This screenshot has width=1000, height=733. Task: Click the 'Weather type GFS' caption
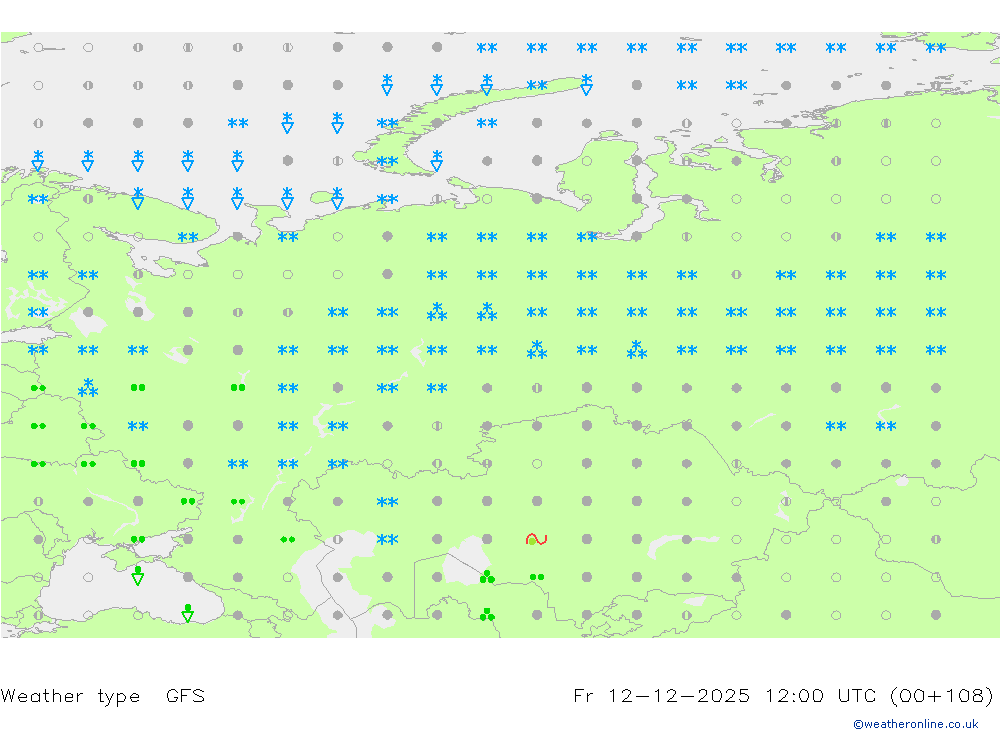click(x=103, y=696)
